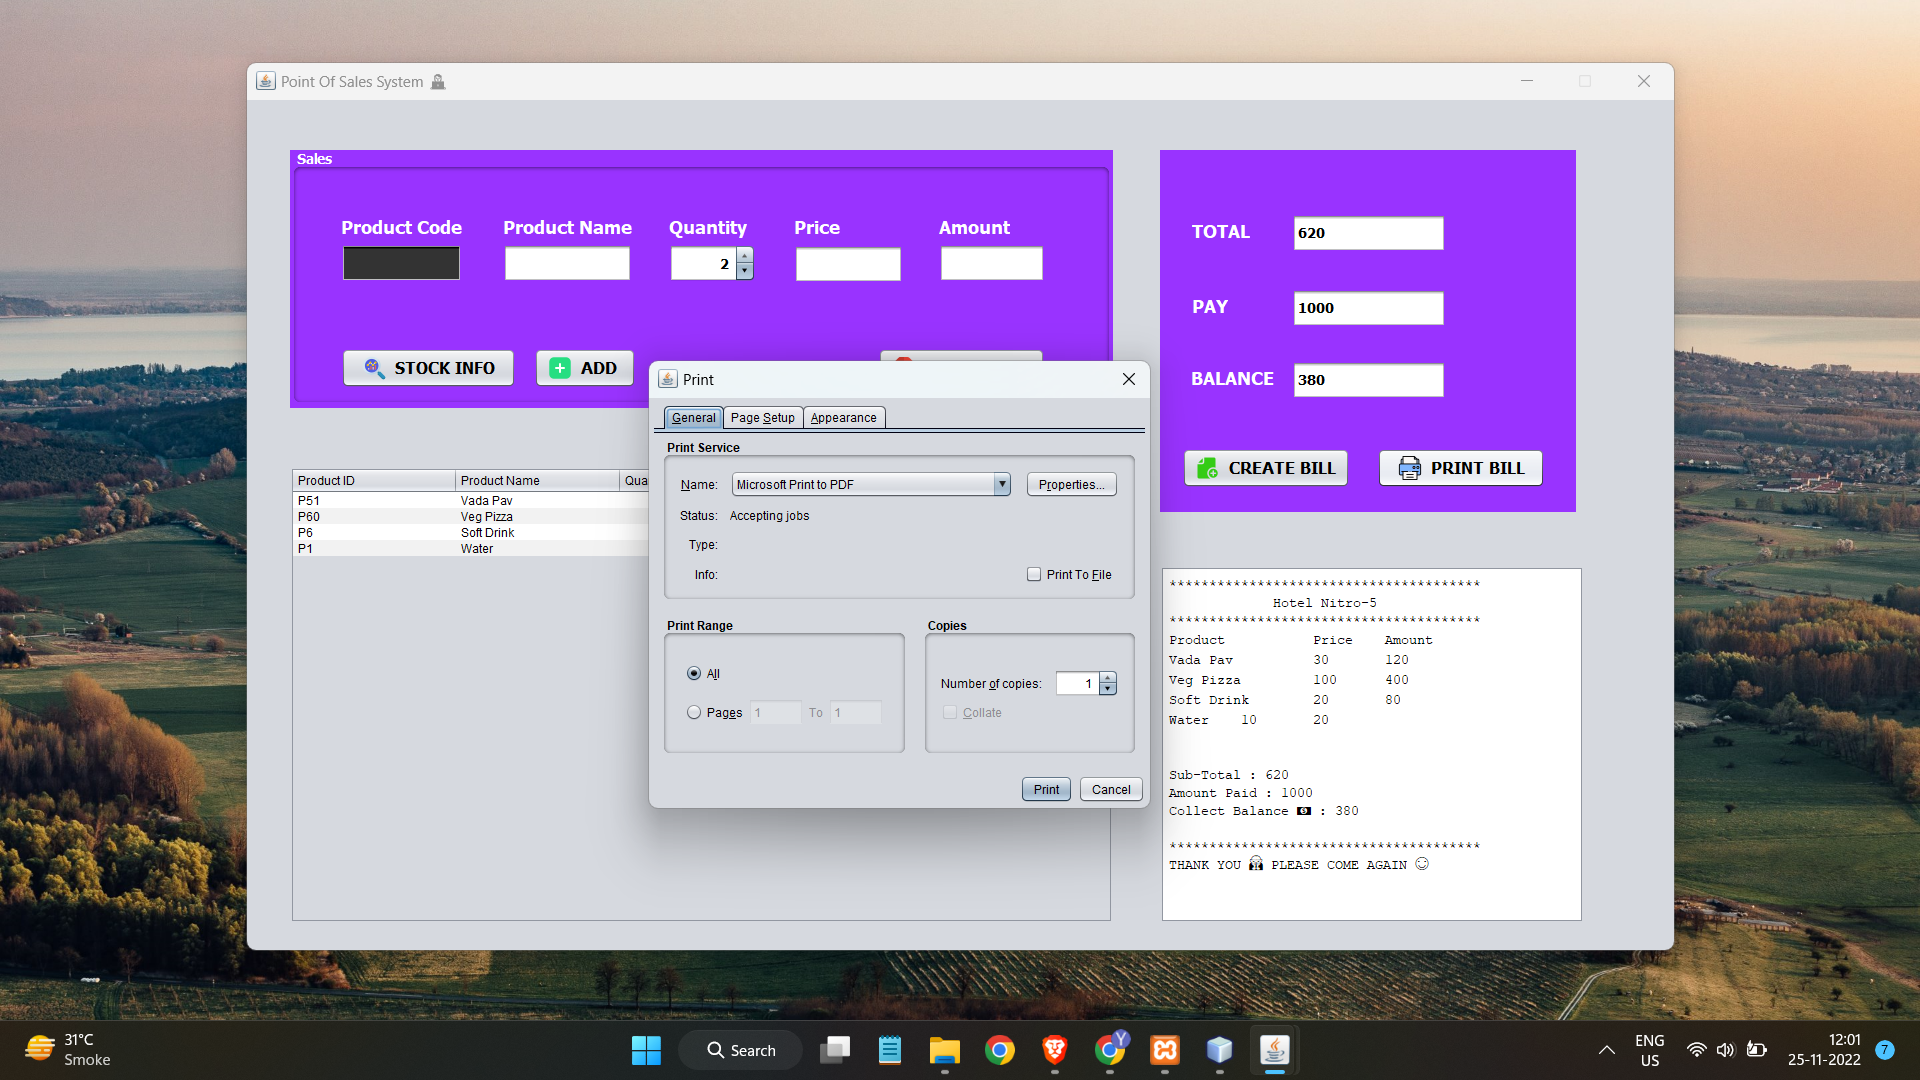The width and height of the screenshot is (1920, 1080).
Task: Open Brave browser from the taskbar
Action: [x=1054, y=1050]
